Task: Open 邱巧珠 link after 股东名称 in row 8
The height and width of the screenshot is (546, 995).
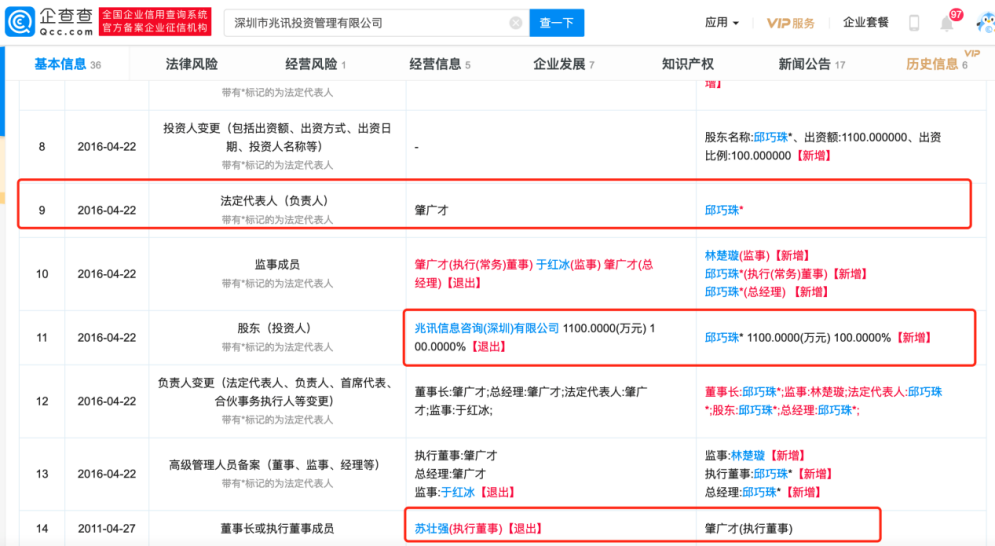Action: click(x=770, y=137)
